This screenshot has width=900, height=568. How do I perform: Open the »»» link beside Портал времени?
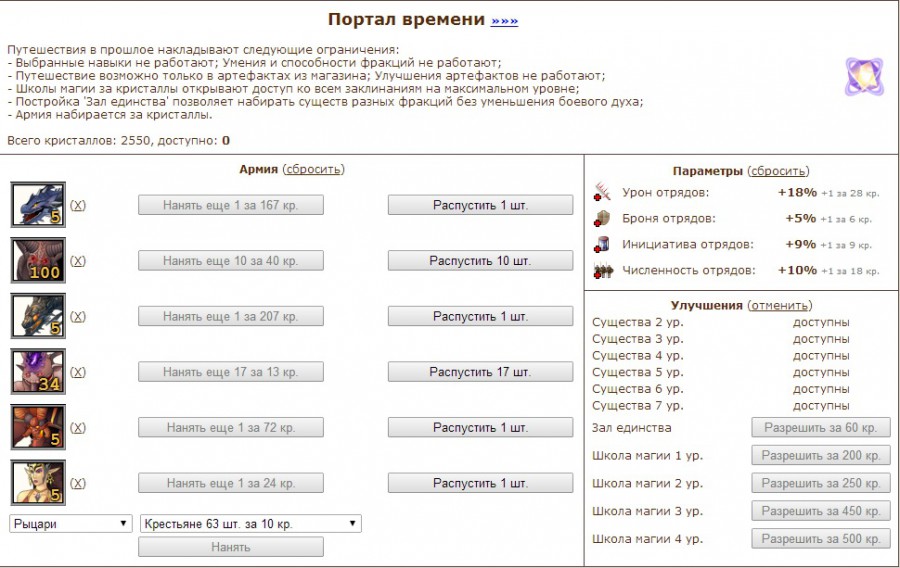504,20
